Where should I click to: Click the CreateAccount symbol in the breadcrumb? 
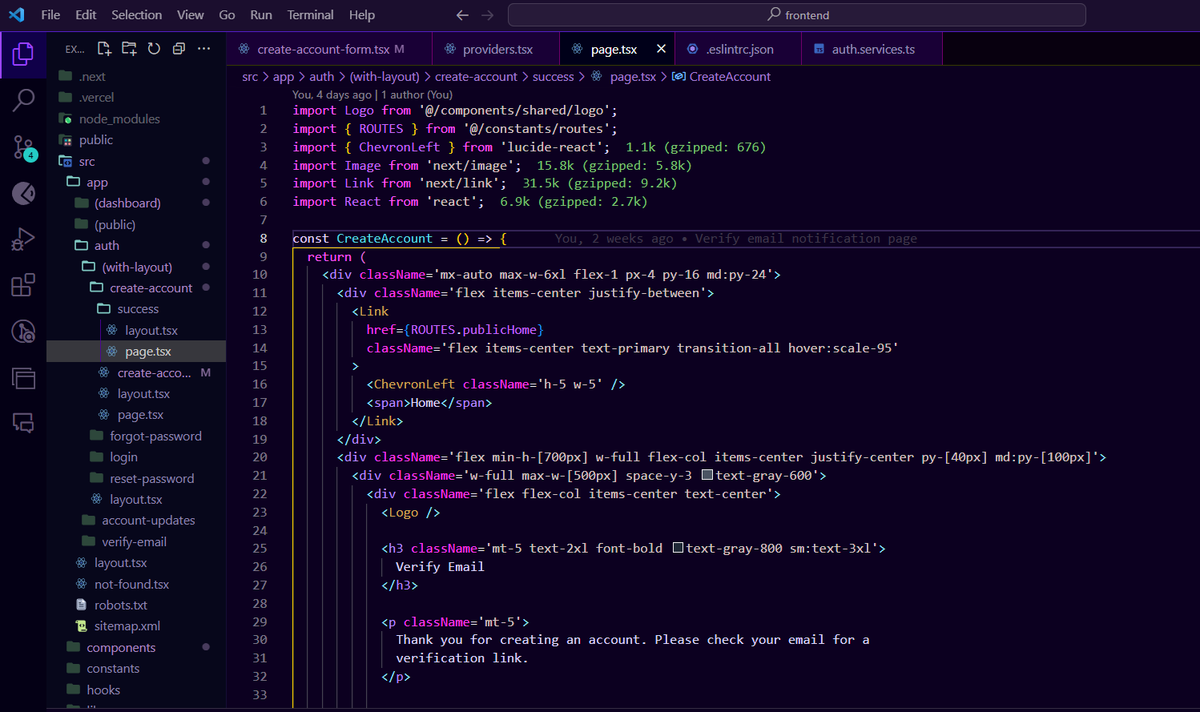click(x=722, y=76)
